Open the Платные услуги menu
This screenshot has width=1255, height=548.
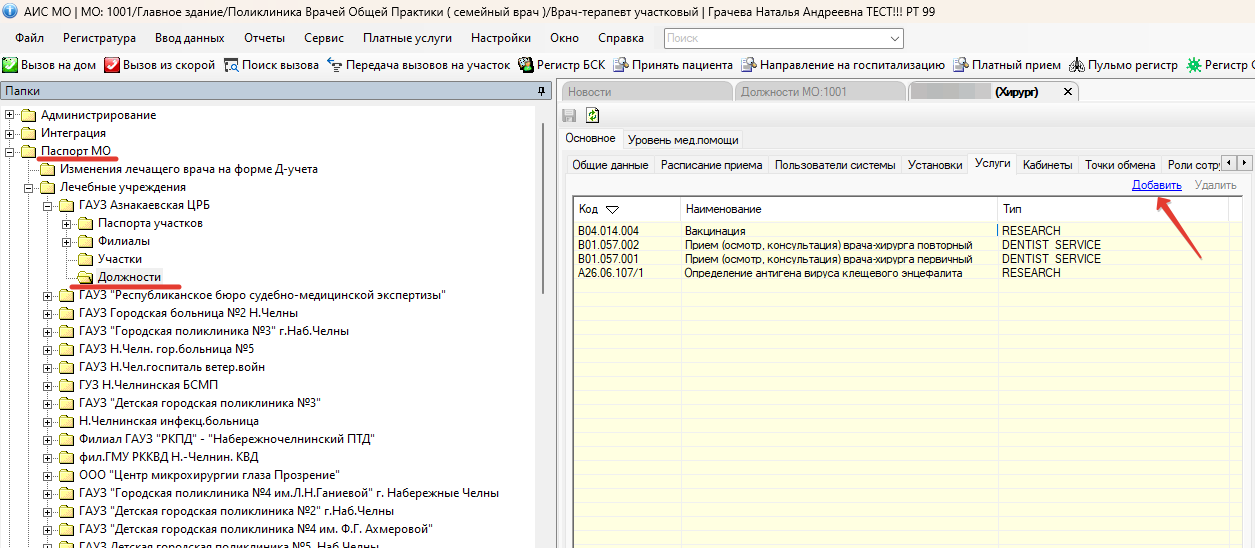tap(407, 38)
